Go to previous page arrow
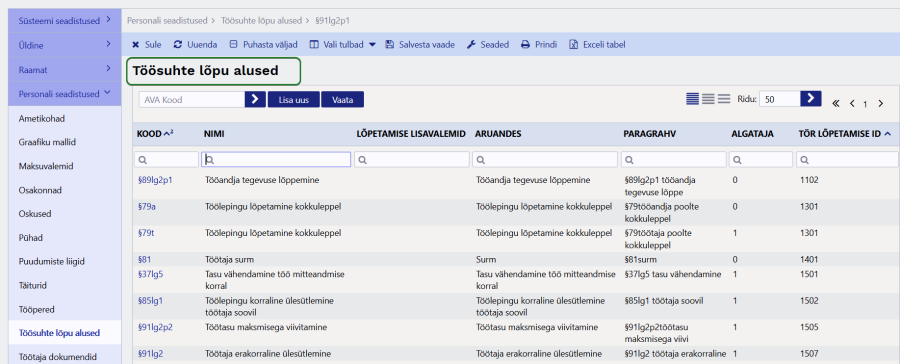Image resolution: width=900 pixels, height=364 pixels. click(852, 103)
